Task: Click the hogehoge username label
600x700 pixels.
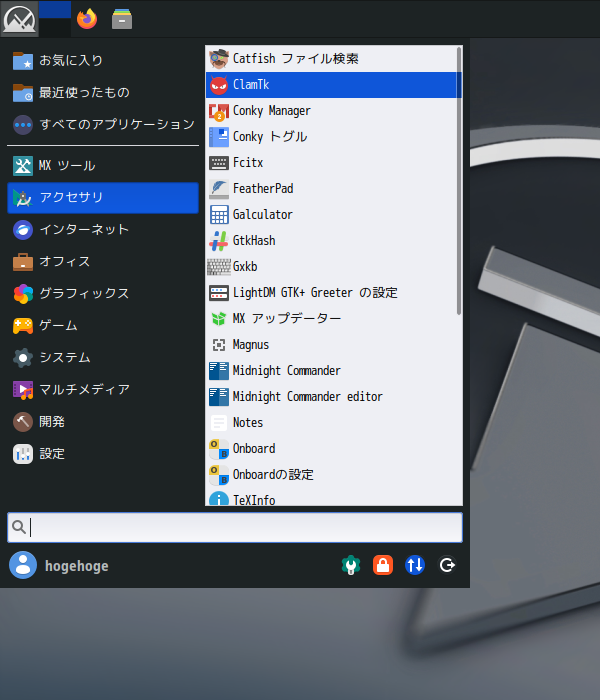Action: click(x=77, y=566)
